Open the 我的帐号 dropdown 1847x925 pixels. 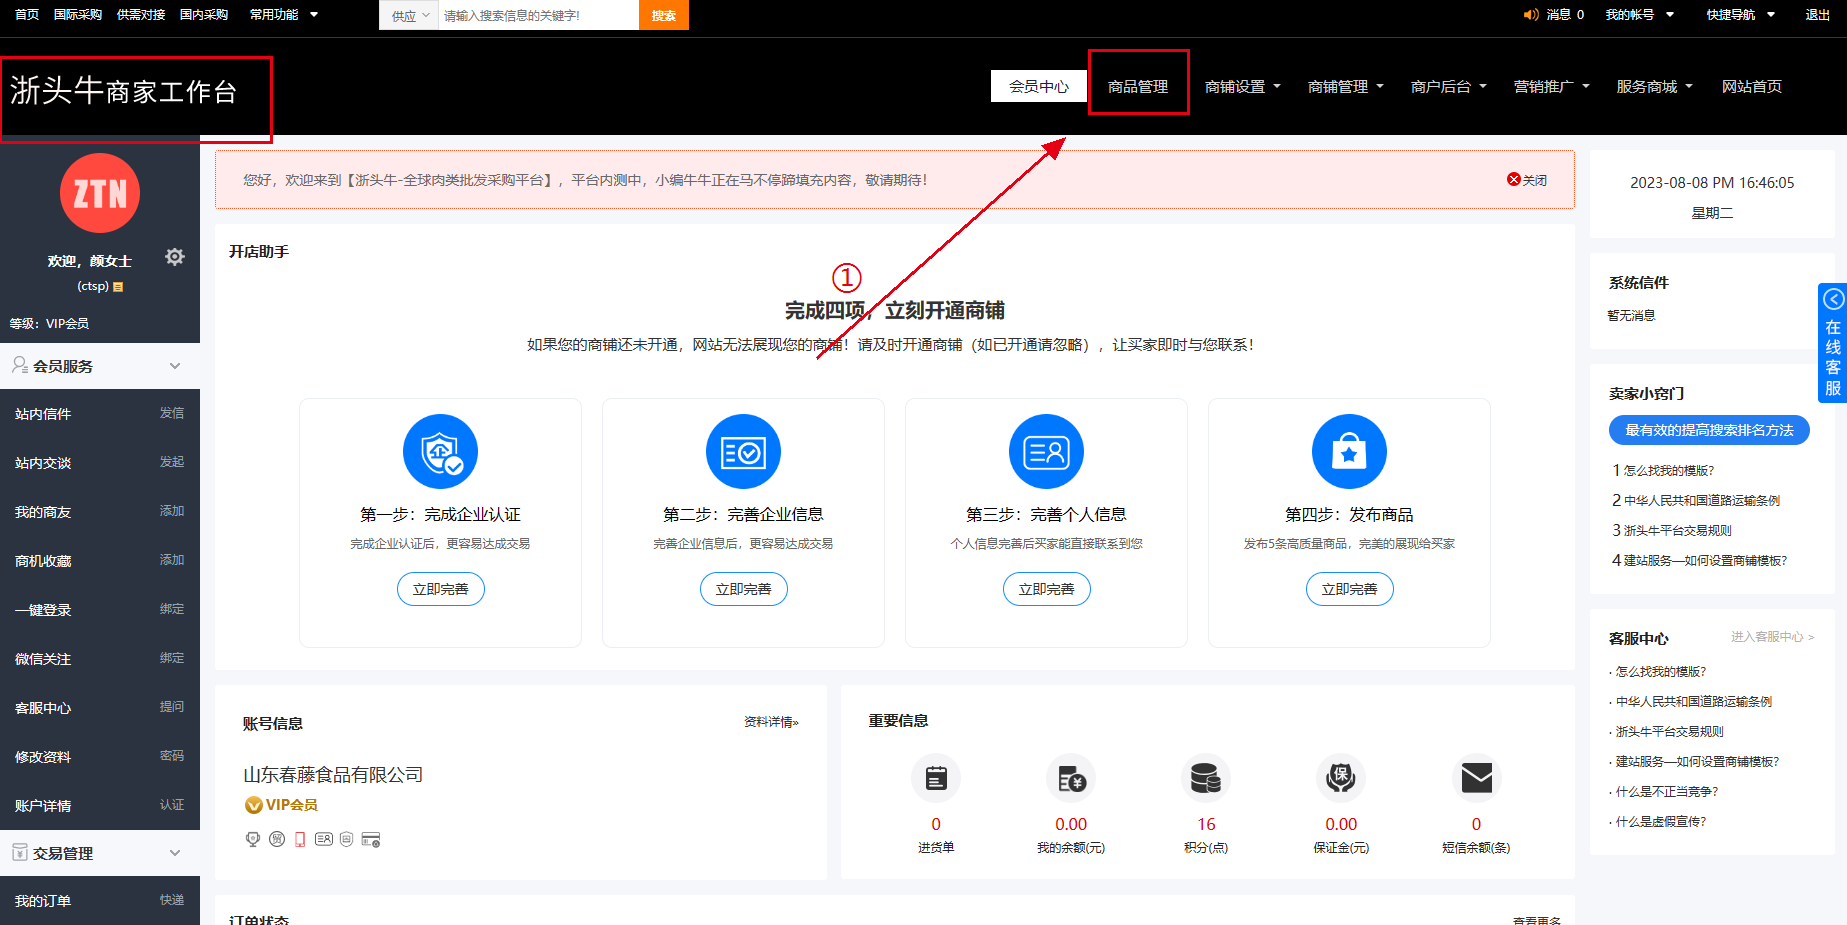[x=1639, y=15]
